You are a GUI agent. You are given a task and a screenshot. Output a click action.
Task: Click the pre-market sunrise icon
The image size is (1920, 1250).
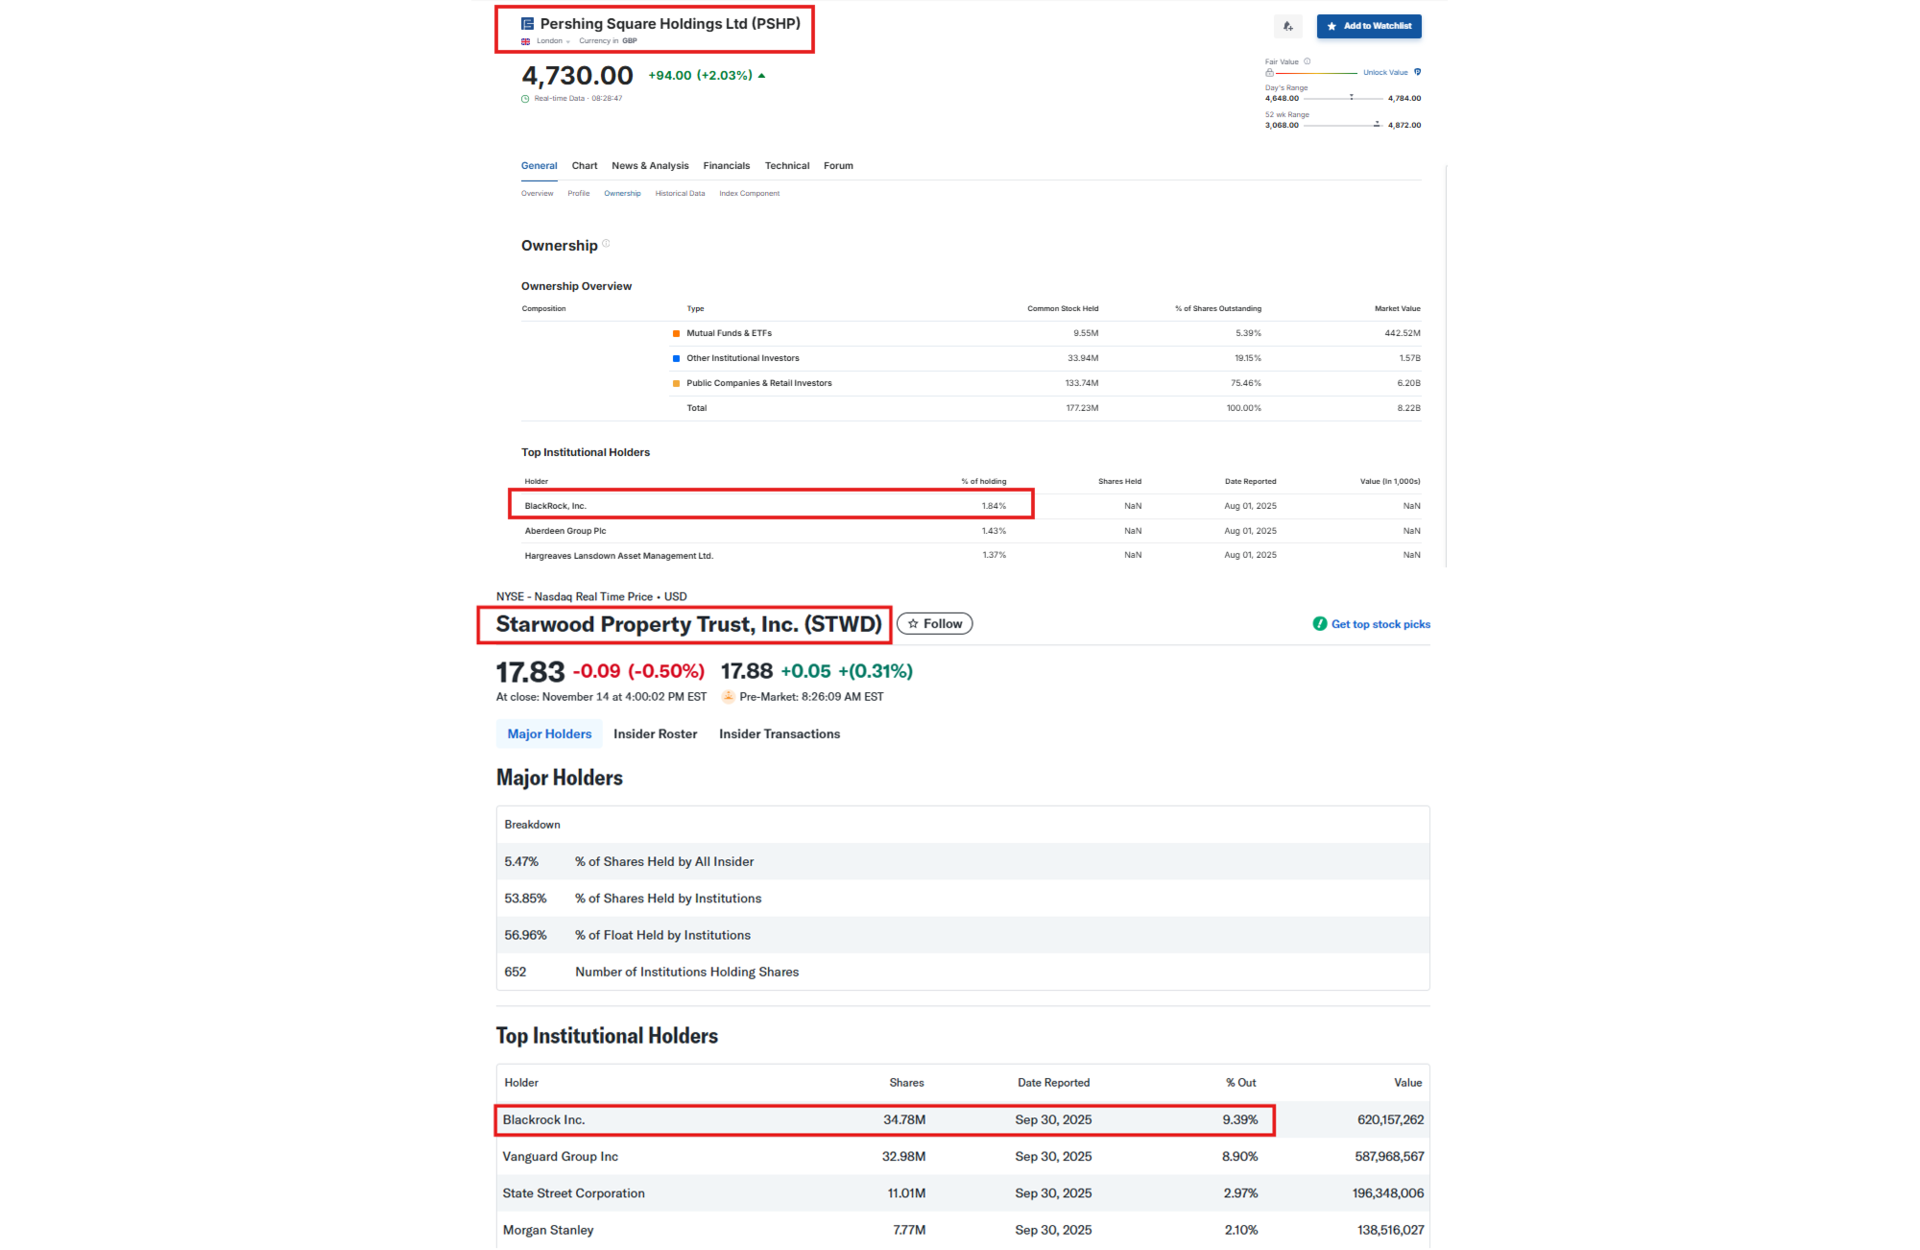coord(728,697)
